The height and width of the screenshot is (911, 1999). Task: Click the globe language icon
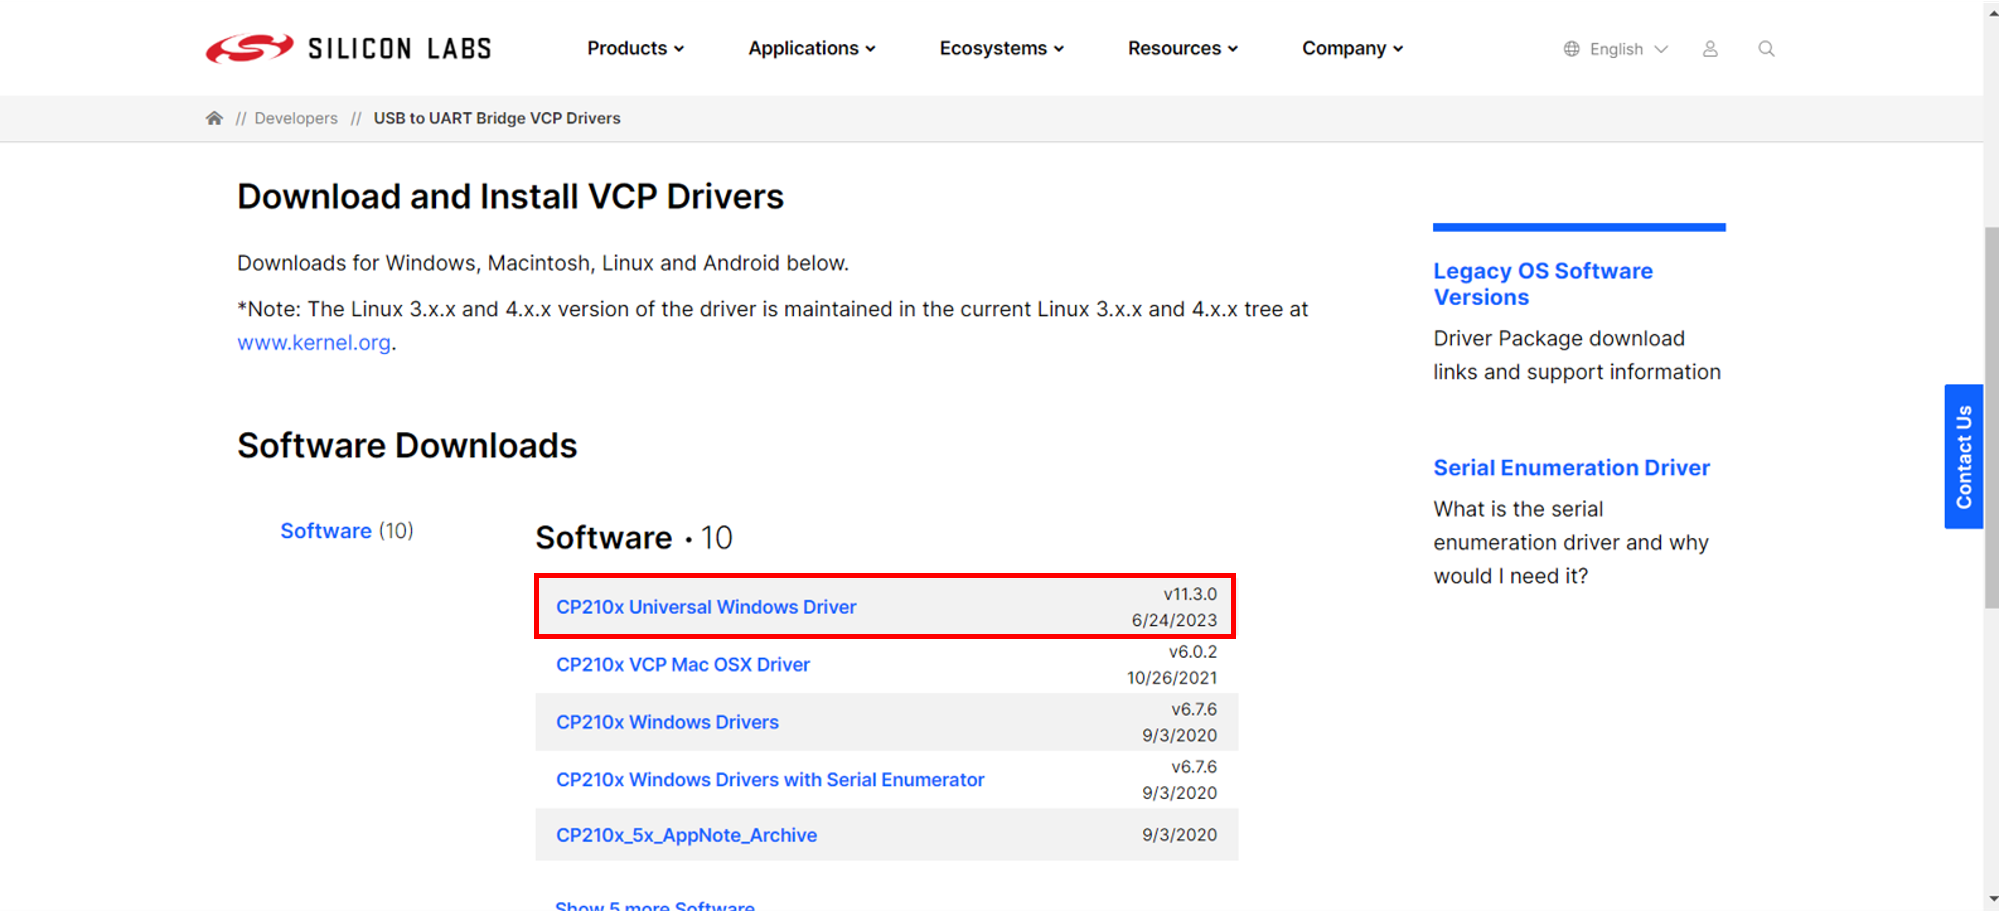point(1572,49)
